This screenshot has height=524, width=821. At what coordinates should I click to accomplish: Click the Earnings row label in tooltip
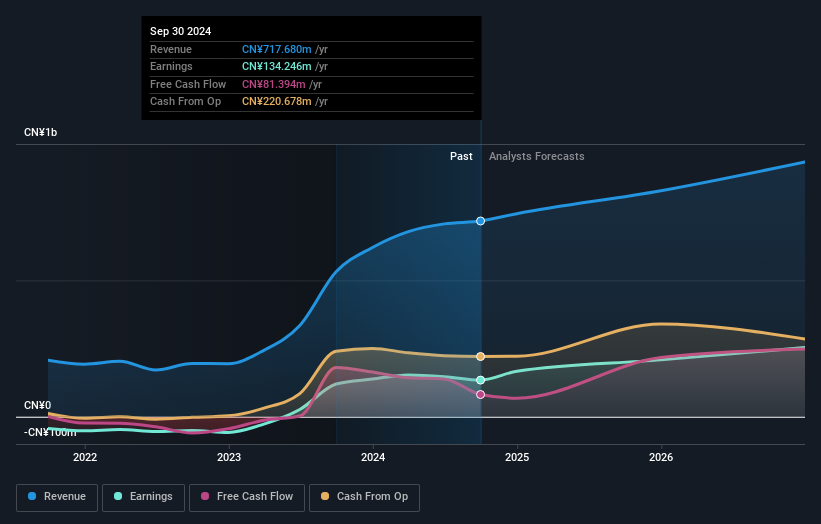click(171, 66)
